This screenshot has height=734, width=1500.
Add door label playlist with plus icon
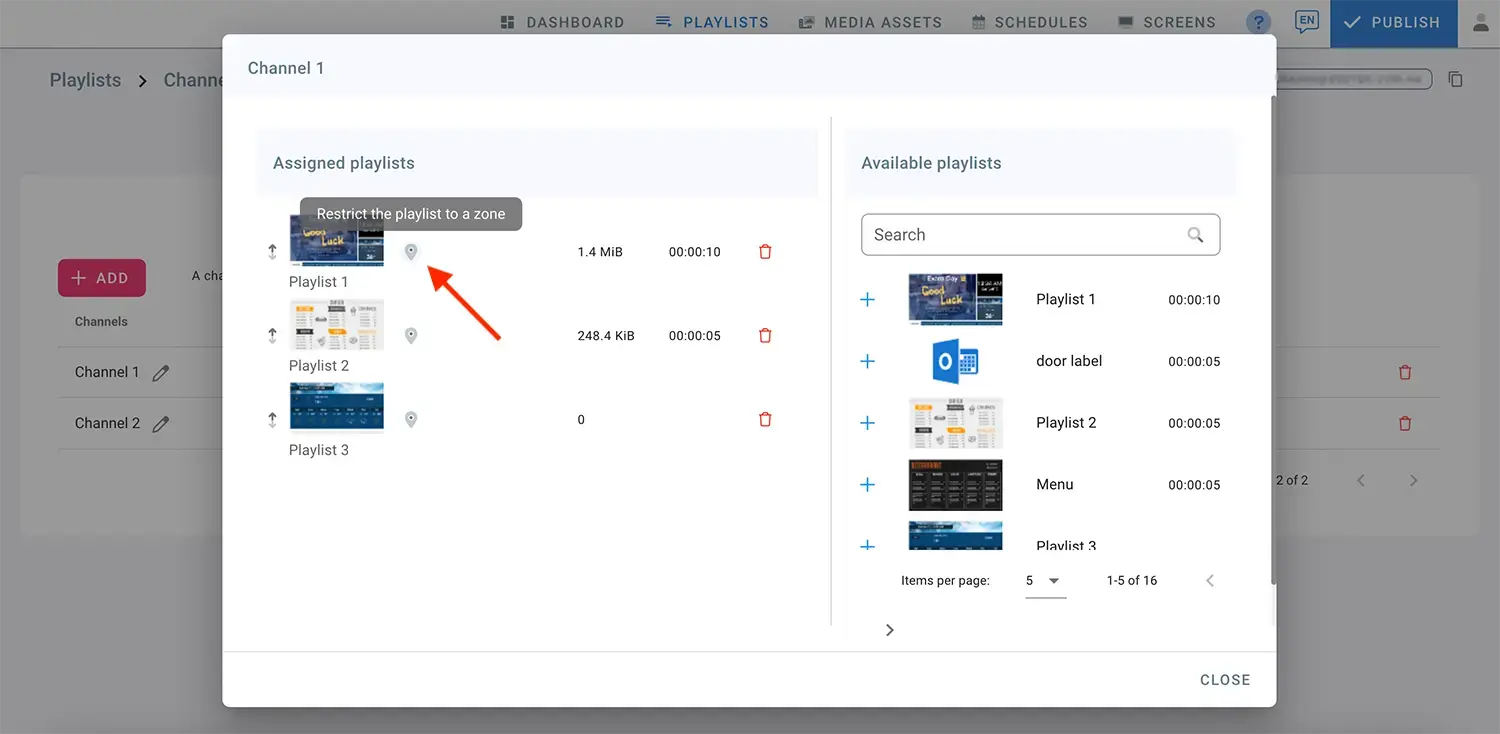[868, 361]
